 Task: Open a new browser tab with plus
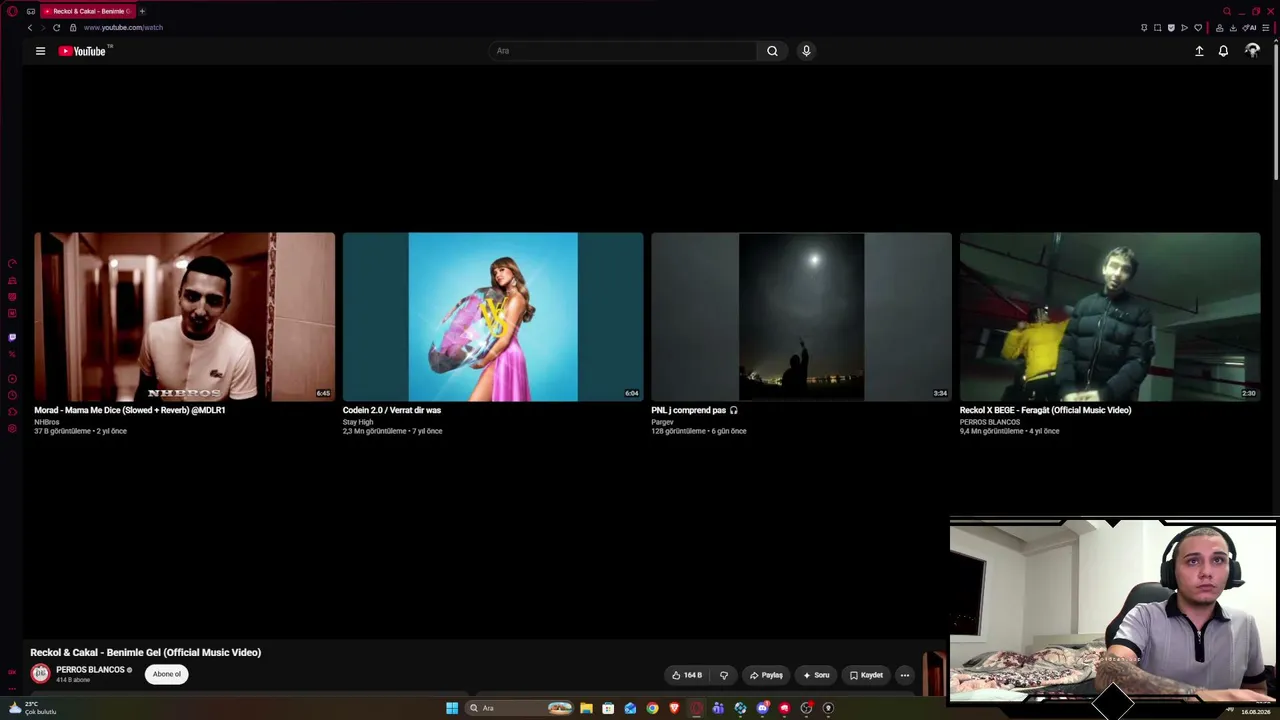point(142,11)
